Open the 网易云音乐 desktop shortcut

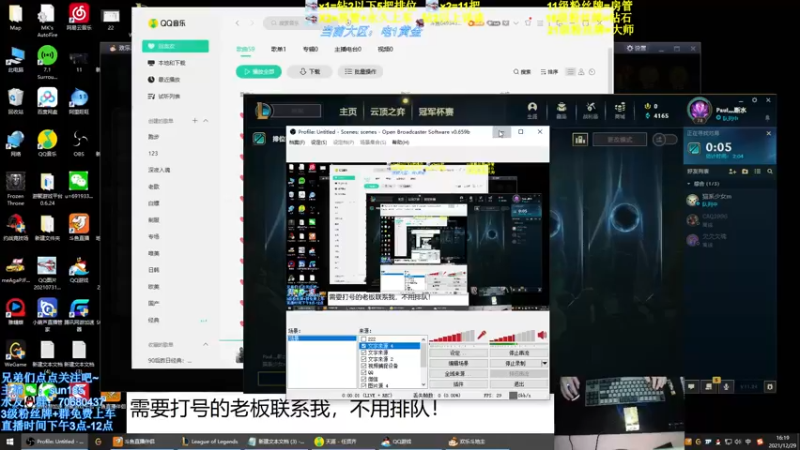pyautogui.click(x=79, y=17)
